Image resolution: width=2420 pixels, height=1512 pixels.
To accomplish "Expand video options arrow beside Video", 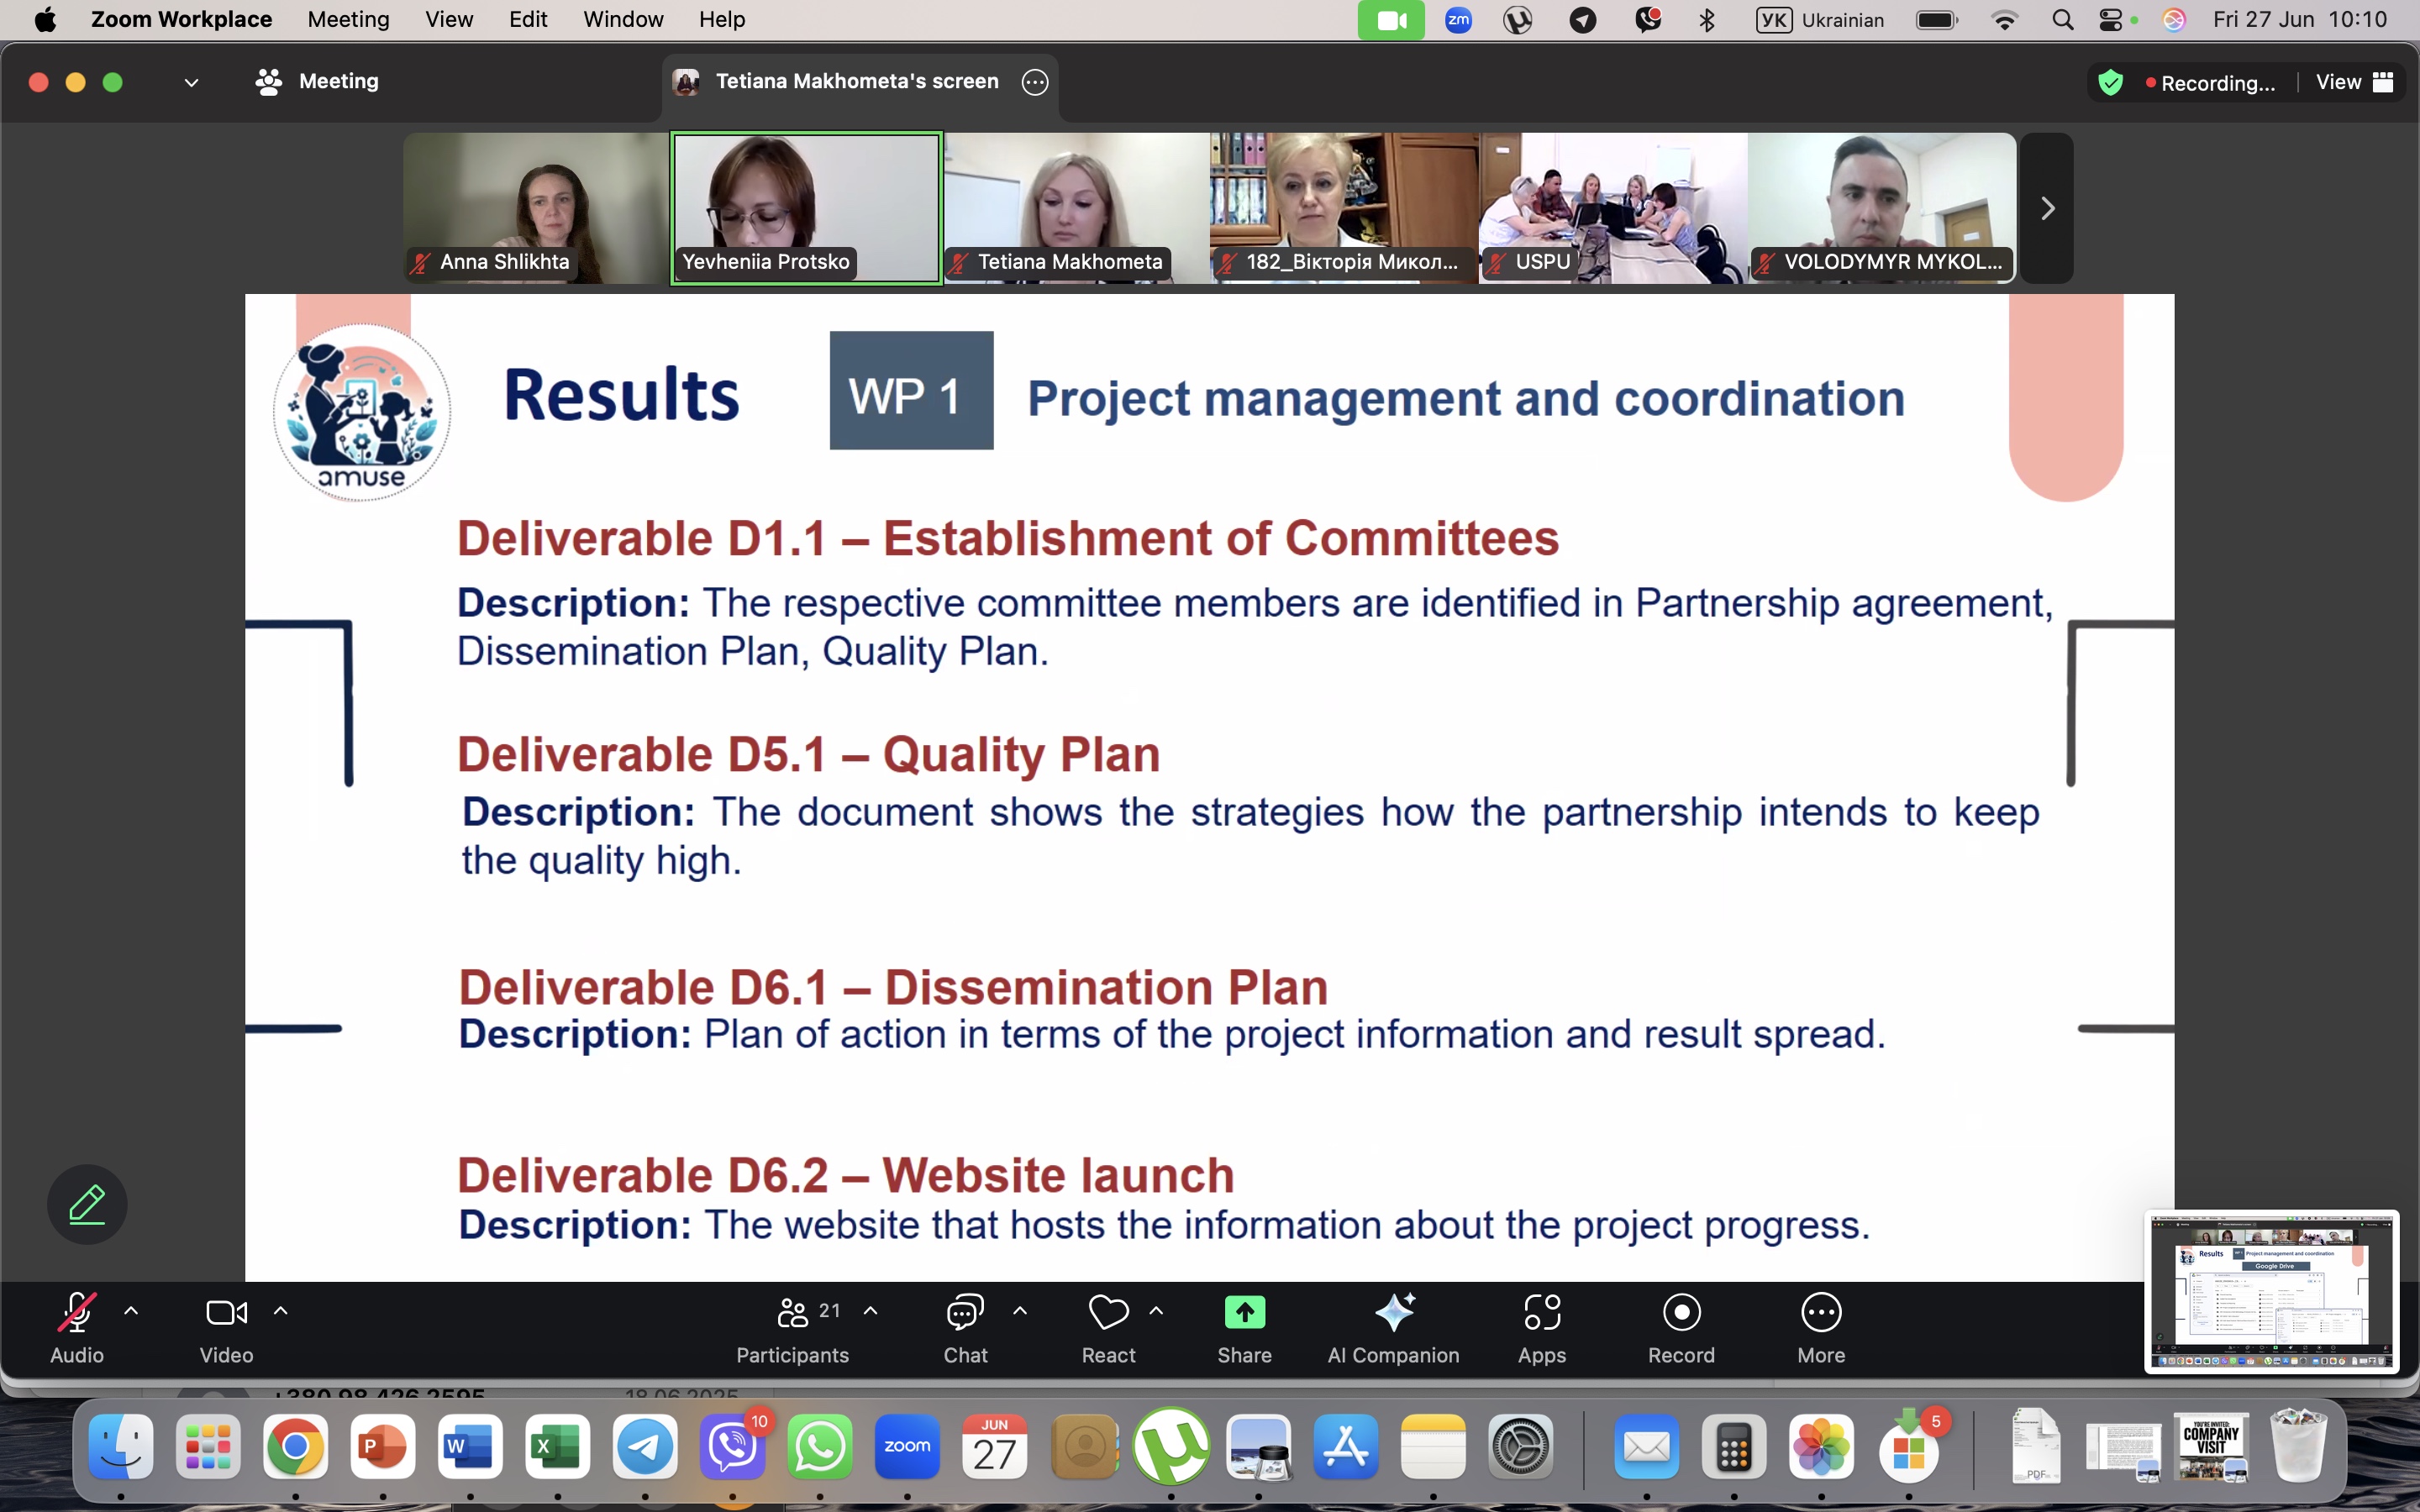I will pyautogui.click(x=281, y=1311).
